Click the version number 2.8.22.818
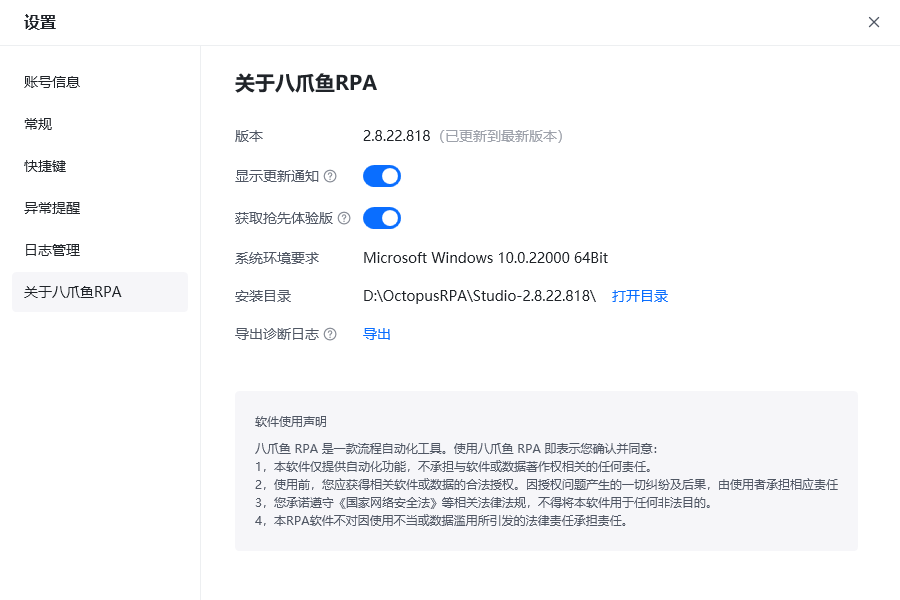This screenshot has width=900, height=600. (x=397, y=136)
